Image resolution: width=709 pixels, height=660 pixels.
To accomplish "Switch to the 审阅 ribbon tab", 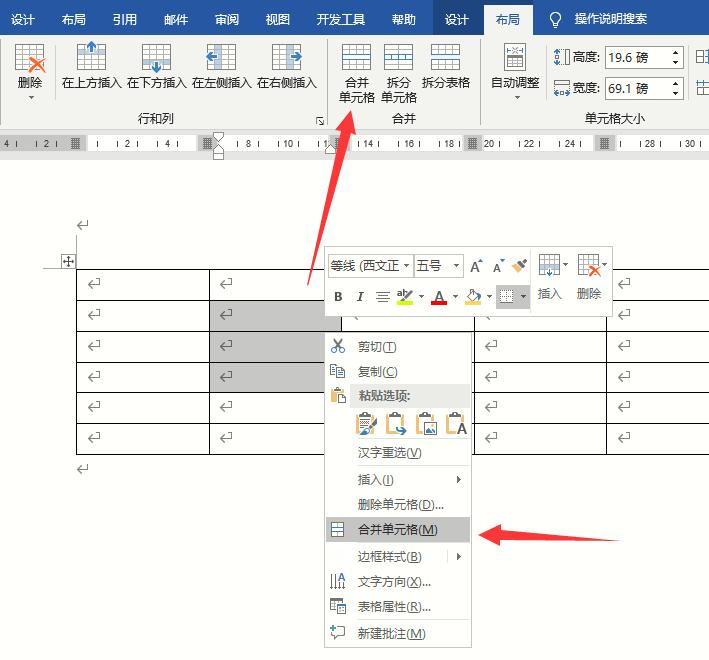I will [x=227, y=19].
